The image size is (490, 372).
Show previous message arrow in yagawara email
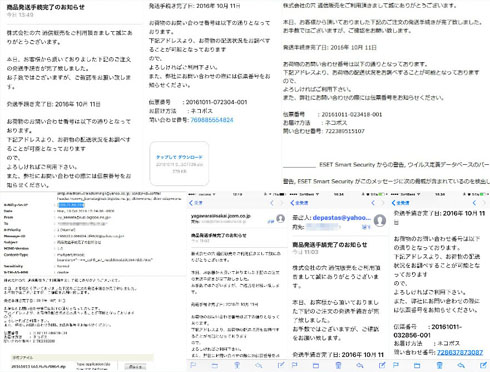(272, 203)
